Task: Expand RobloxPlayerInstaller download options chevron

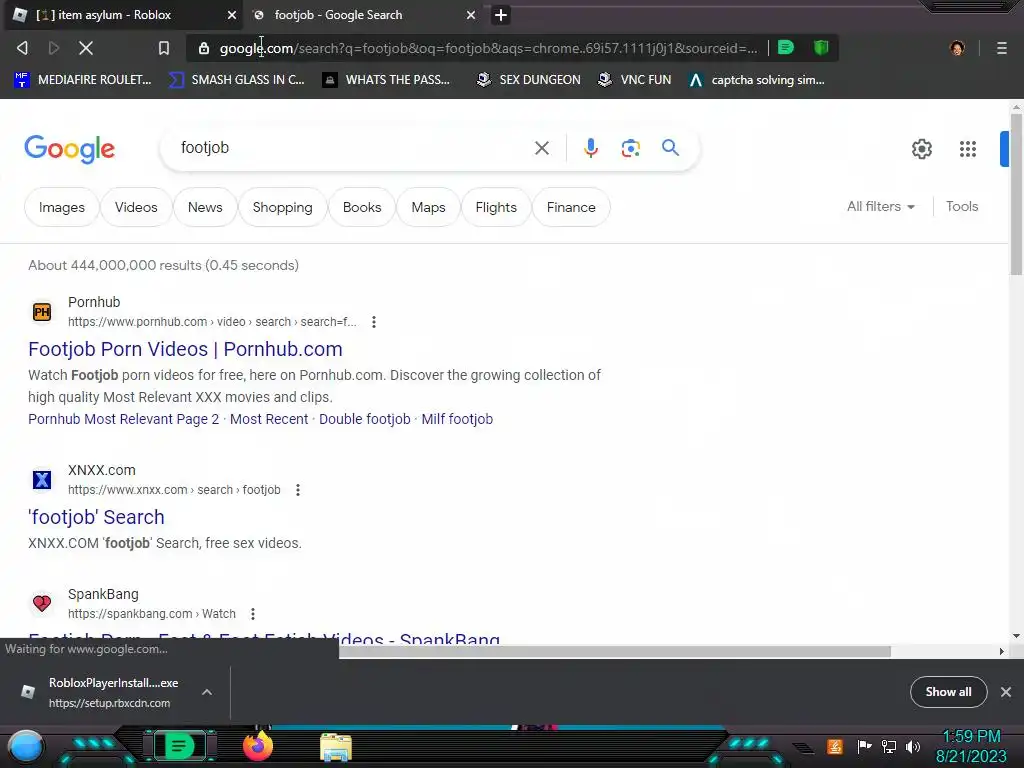Action: (x=206, y=692)
